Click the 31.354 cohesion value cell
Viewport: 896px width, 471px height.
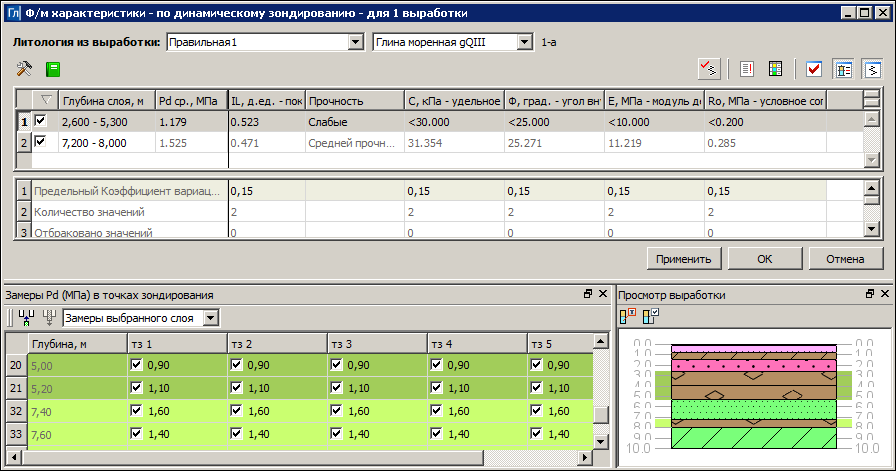coord(454,143)
